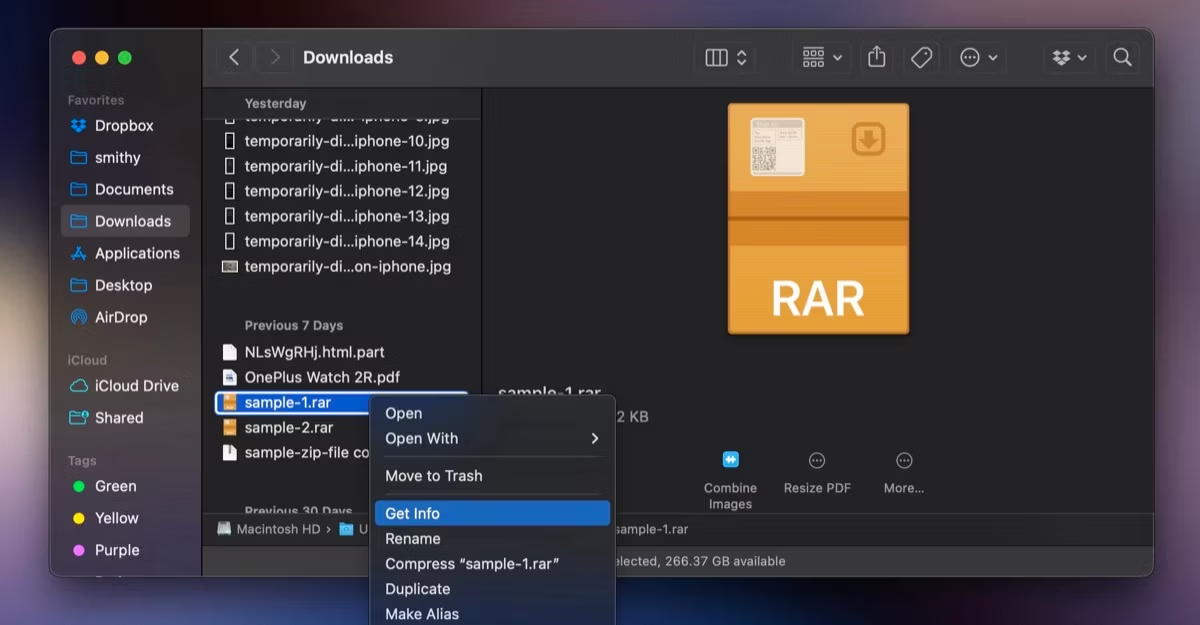The width and height of the screenshot is (1200, 625).
Task: Select Move to Trash menu entry
Action: pyautogui.click(x=433, y=476)
